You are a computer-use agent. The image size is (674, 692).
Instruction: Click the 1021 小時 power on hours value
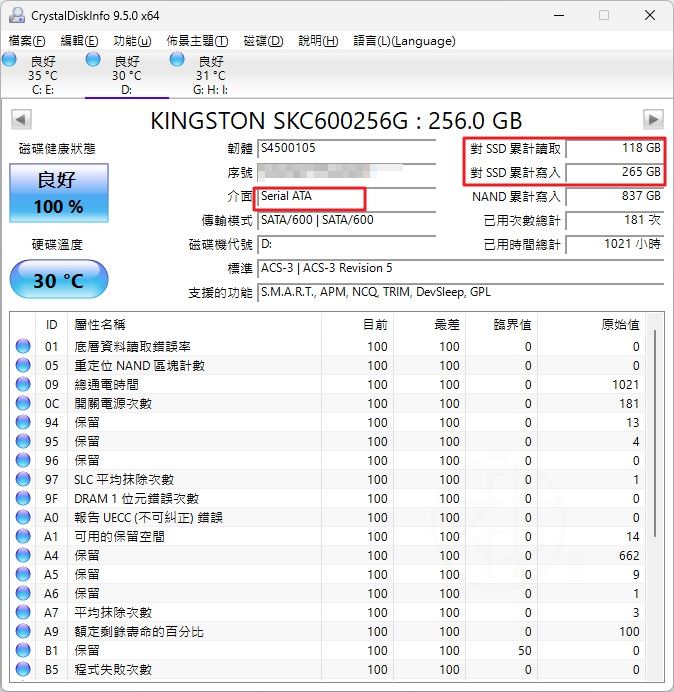click(615, 244)
